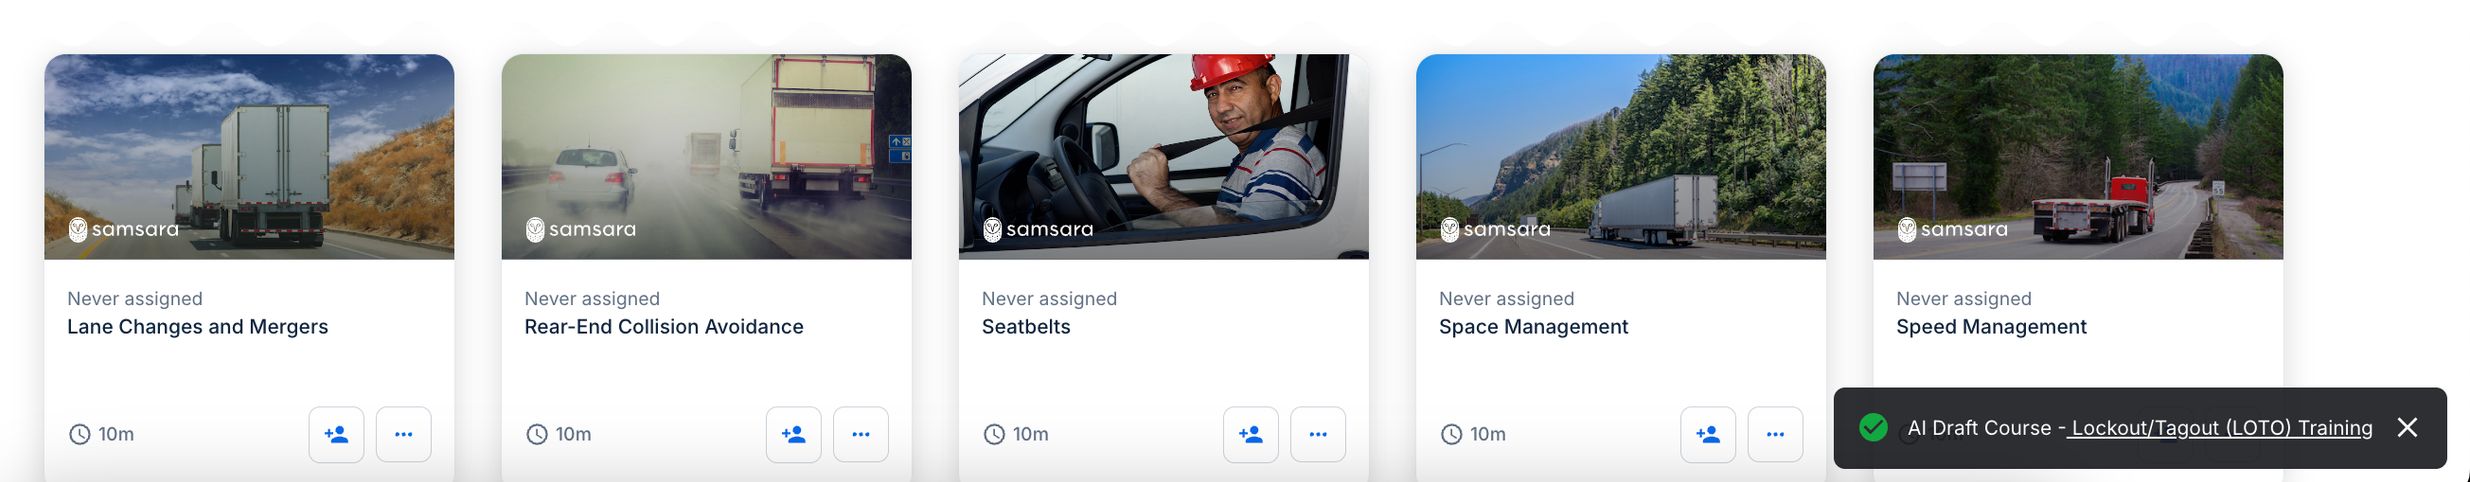This screenshot has height=482, width=2470.
Task: Select the Rear-End Collision Avoidance title
Action: pyautogui.click(x=664, y=327)
